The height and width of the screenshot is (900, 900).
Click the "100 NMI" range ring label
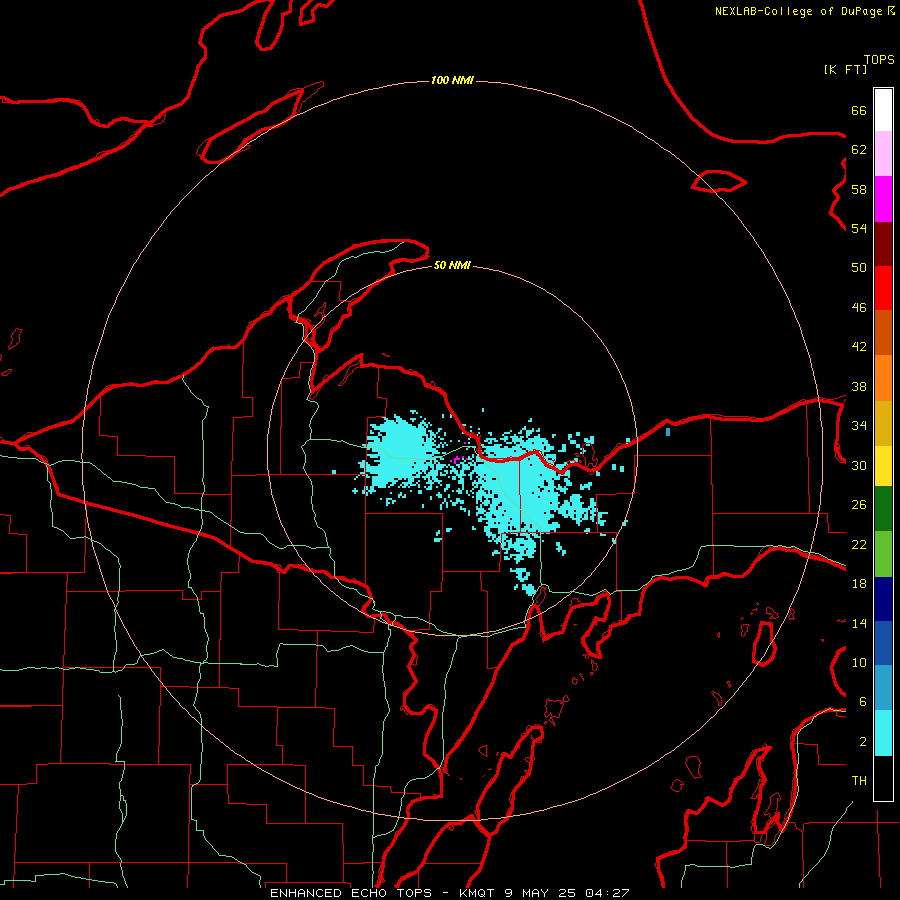452,80
